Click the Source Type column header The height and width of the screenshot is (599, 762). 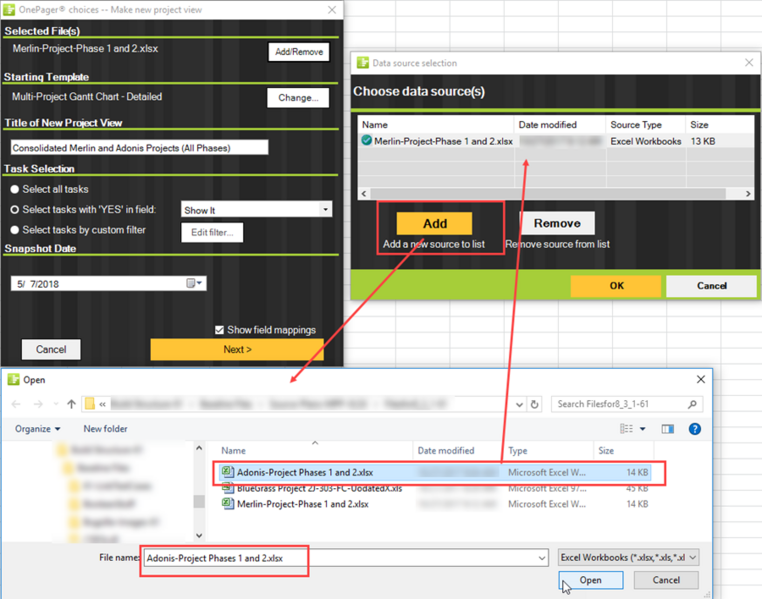click(x=636, y=125)
